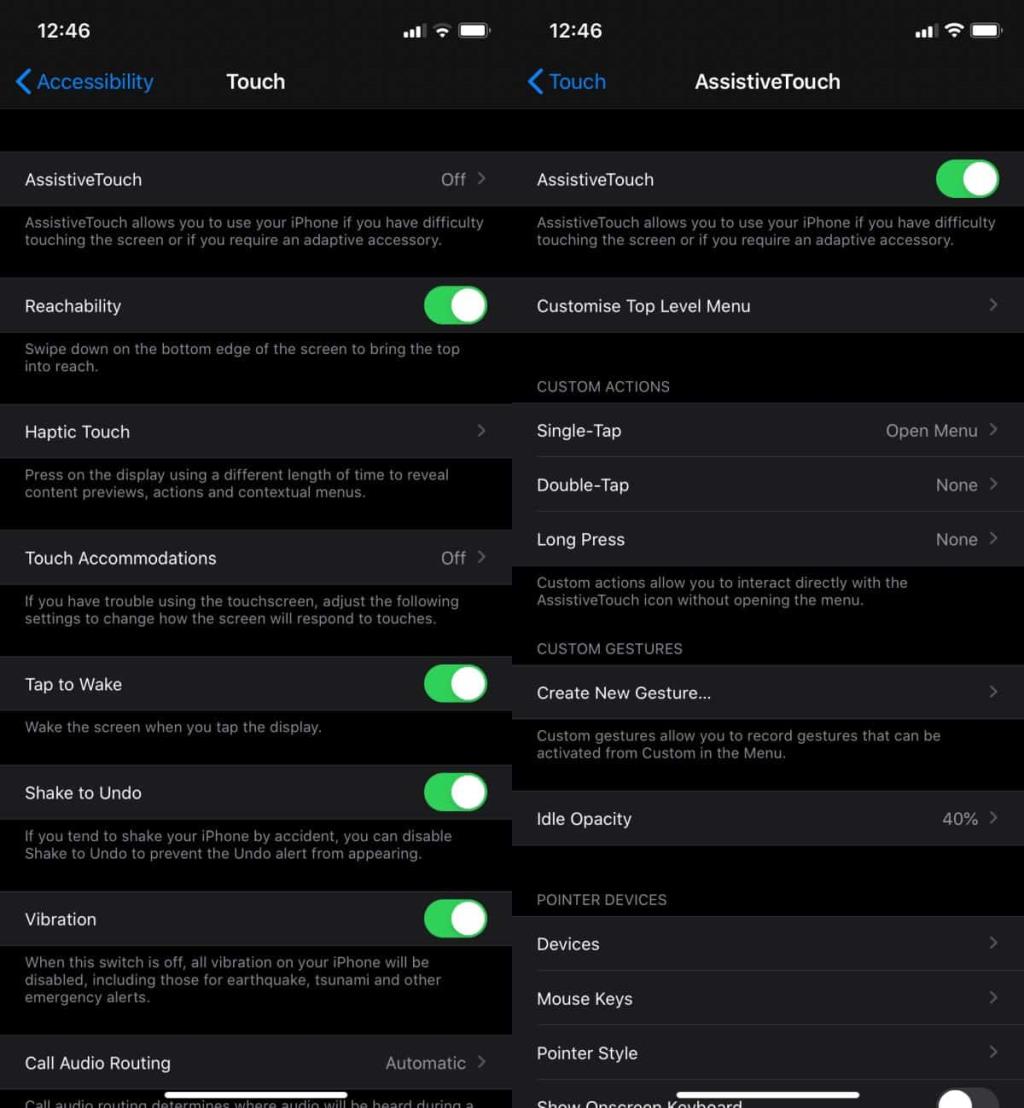Viewport: 1024px width, 1108px height.
Task: Open the Call Audio Routing menu
Action: click(x=256, y=1063)
